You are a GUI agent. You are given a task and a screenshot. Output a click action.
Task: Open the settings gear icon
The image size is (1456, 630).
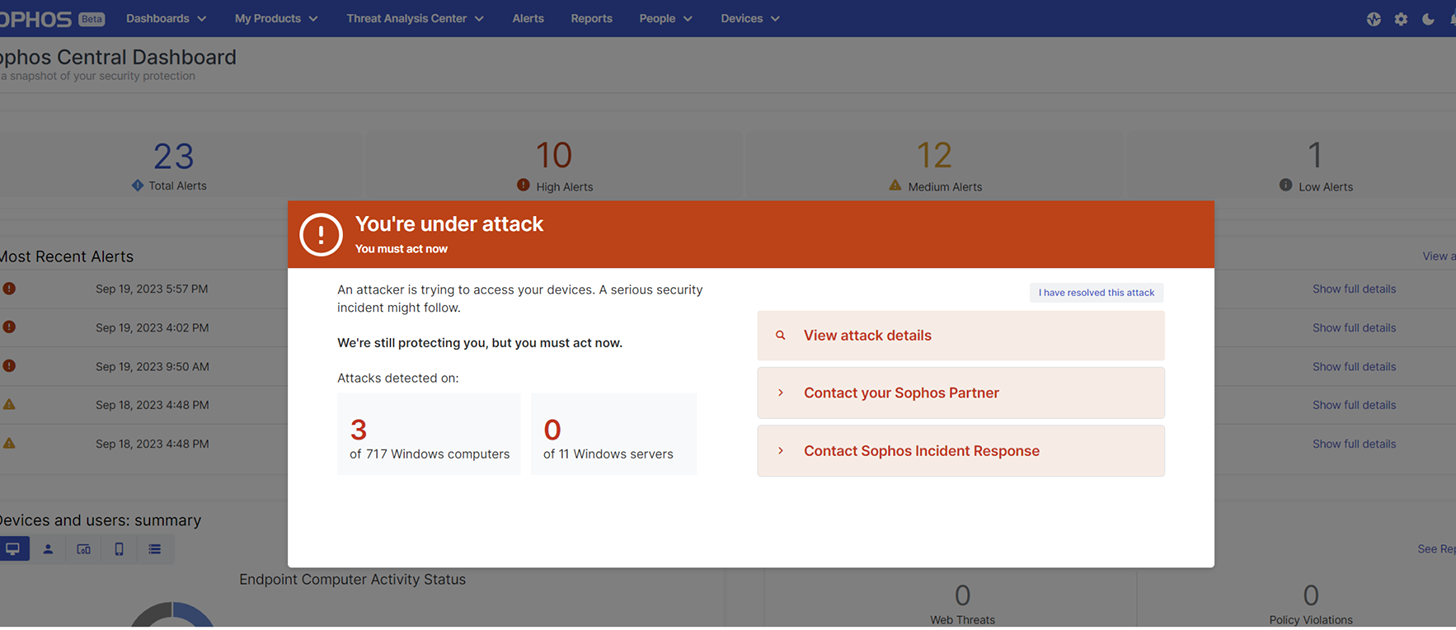pos(1401,19)
